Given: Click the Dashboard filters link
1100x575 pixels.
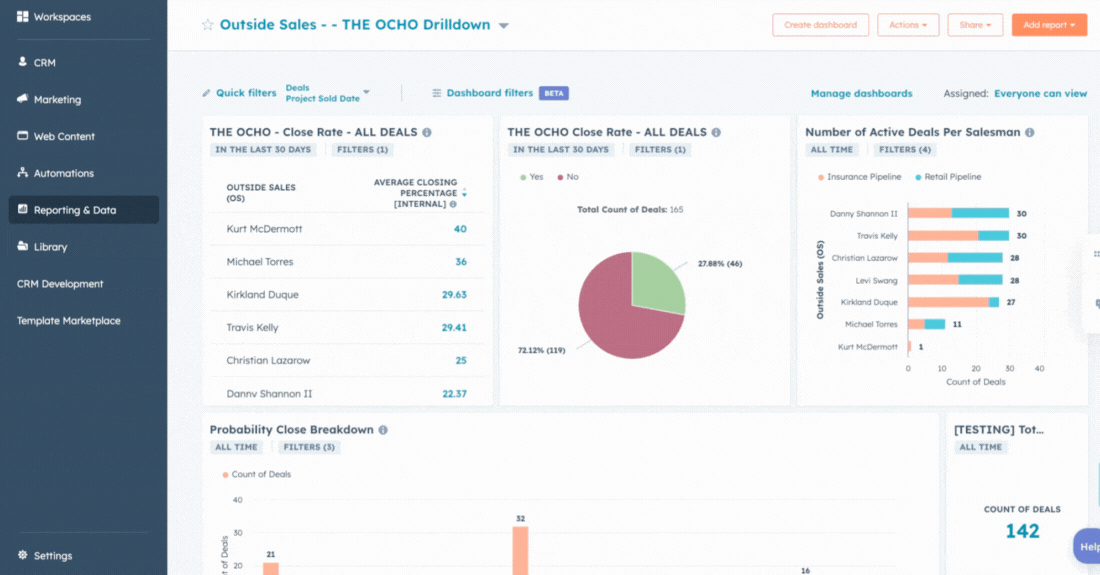Looking at the screenshot, I should pyautogui.click(x=490, y=93).
